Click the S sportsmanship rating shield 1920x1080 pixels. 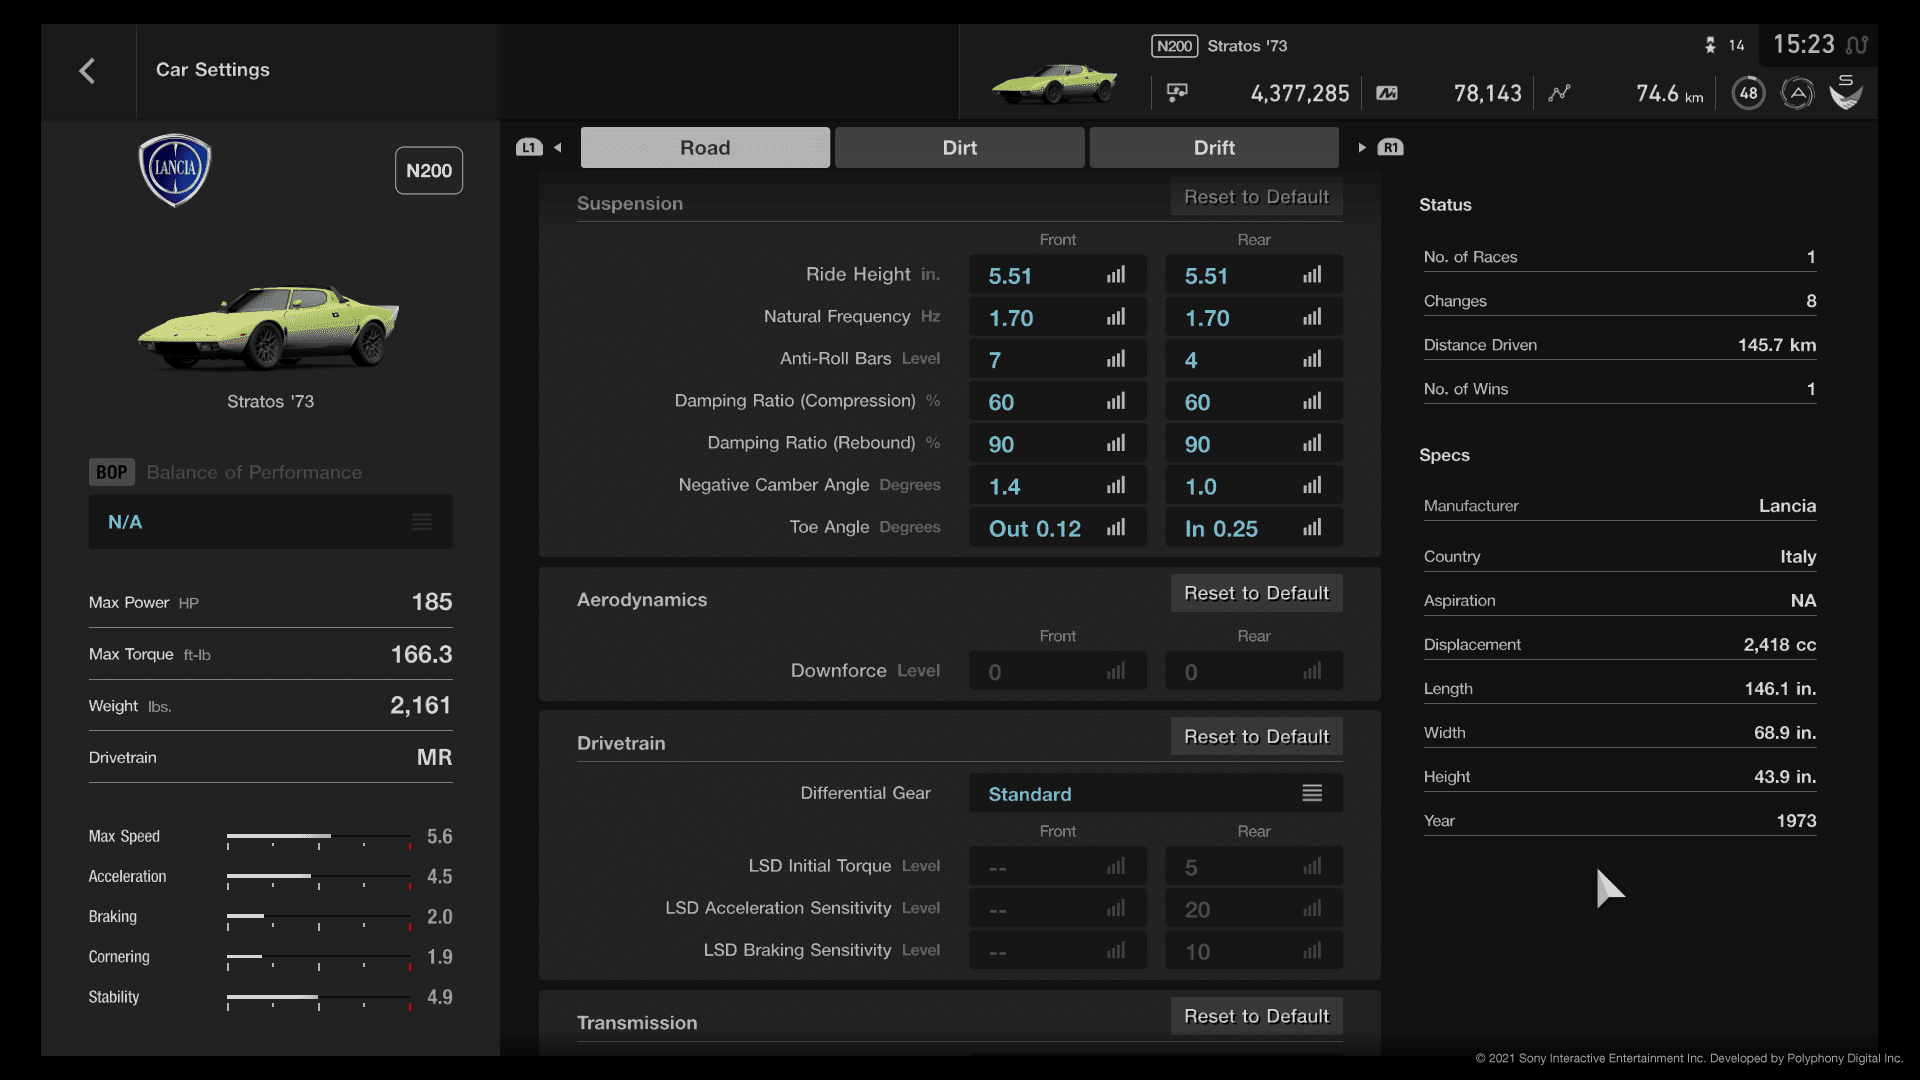click(1846, 92)
